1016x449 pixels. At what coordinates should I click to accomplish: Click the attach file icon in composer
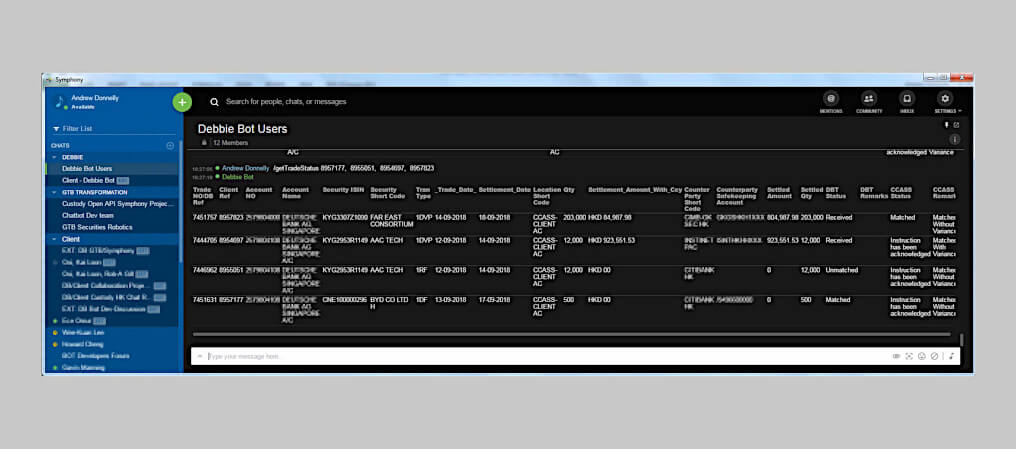click(x=896, y=356)
